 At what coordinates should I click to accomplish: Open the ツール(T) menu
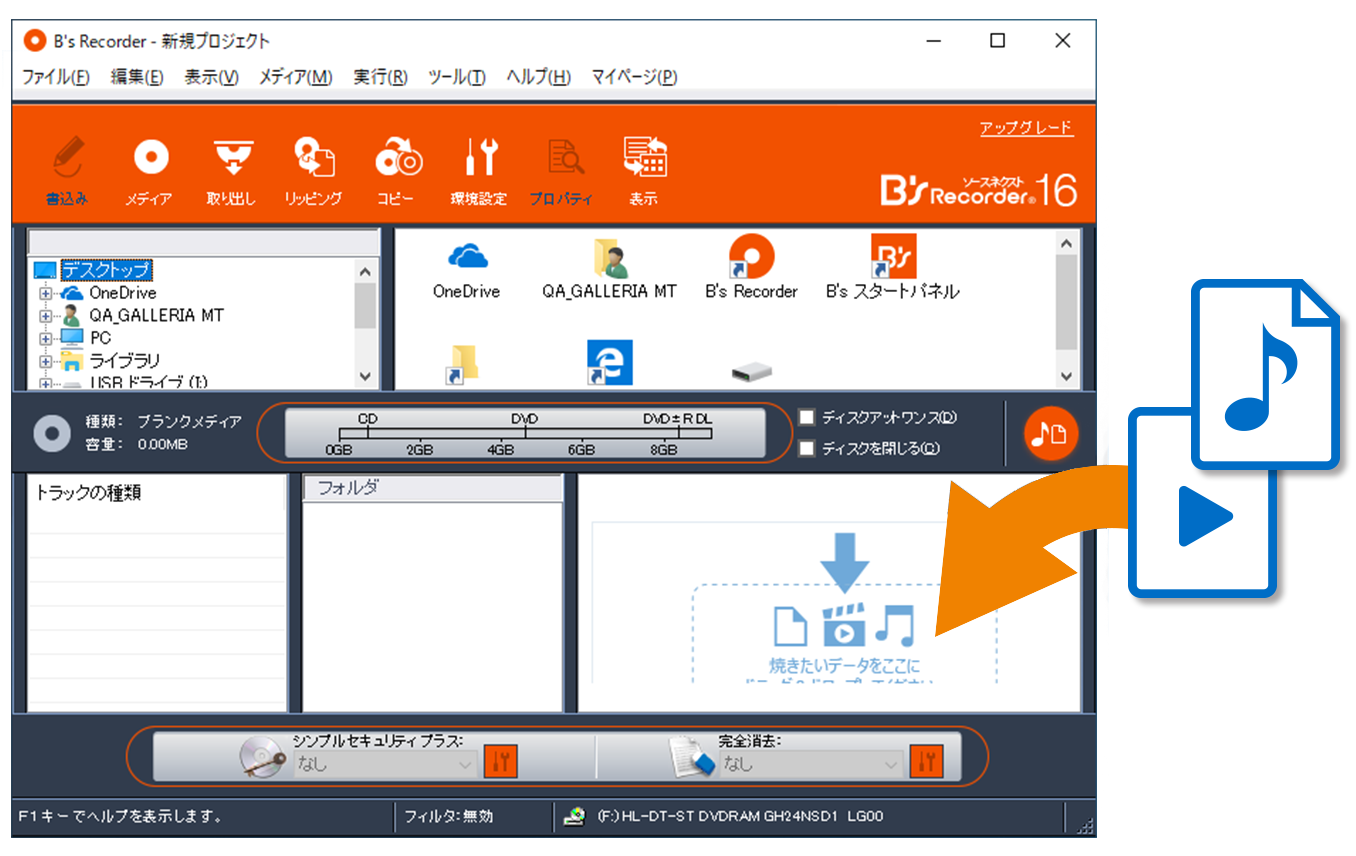pos(457,77)
